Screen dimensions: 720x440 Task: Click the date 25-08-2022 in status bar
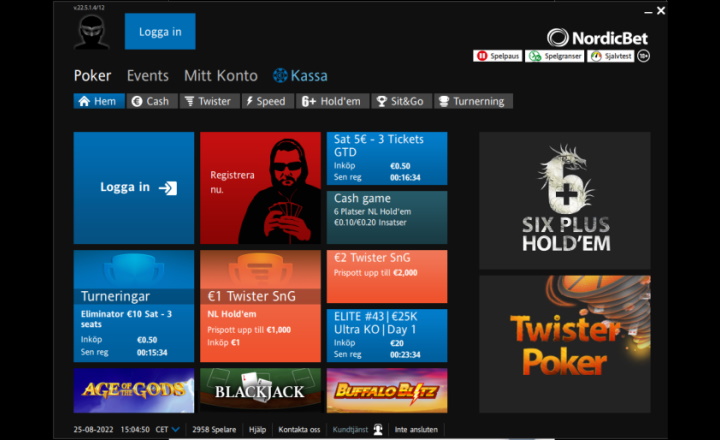tap(93, 429)
